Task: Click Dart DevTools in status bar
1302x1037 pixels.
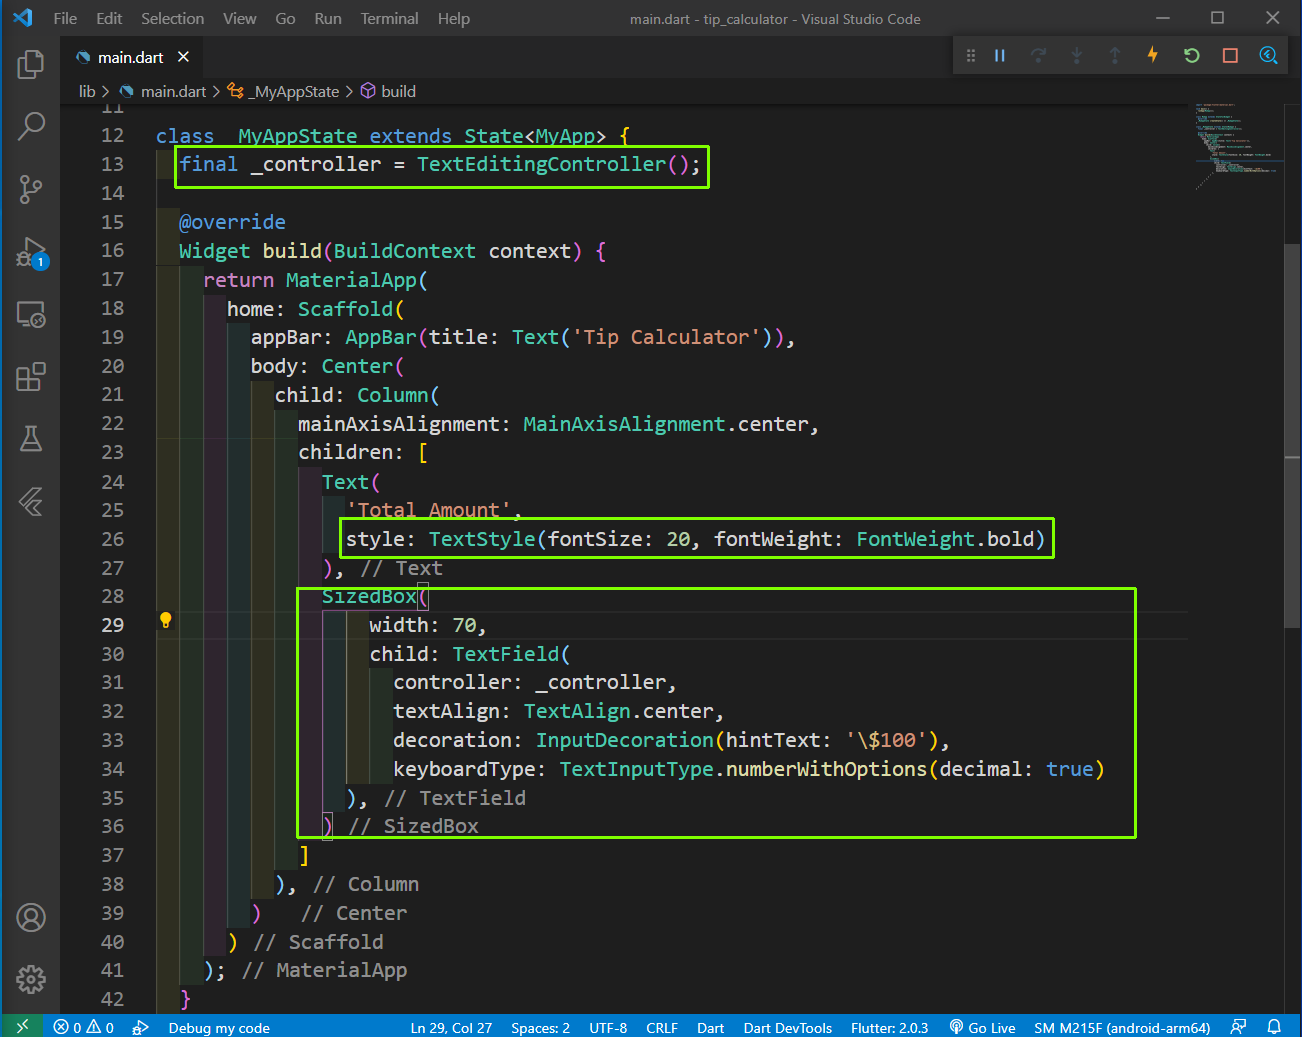Action: (787, 1027)
